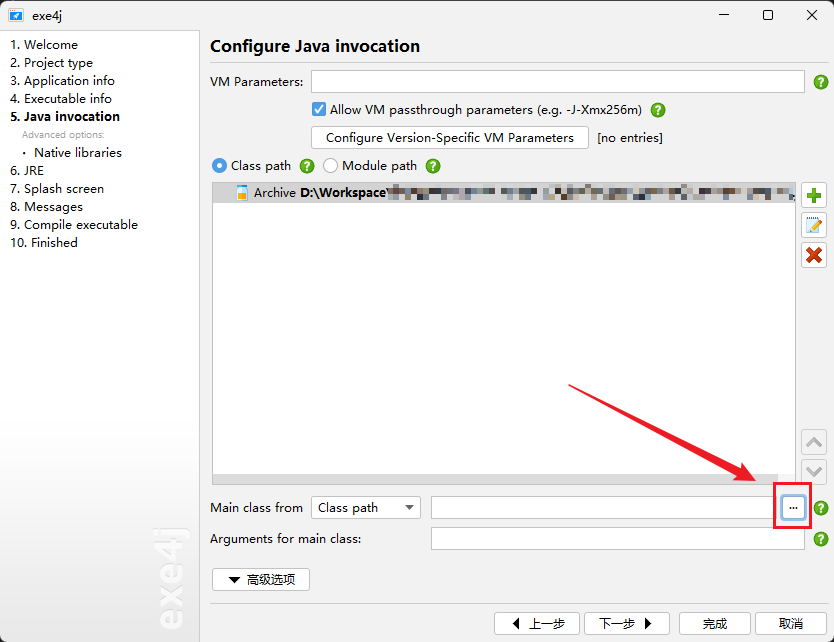Open step 9. Compile executable

pos(74,225)
